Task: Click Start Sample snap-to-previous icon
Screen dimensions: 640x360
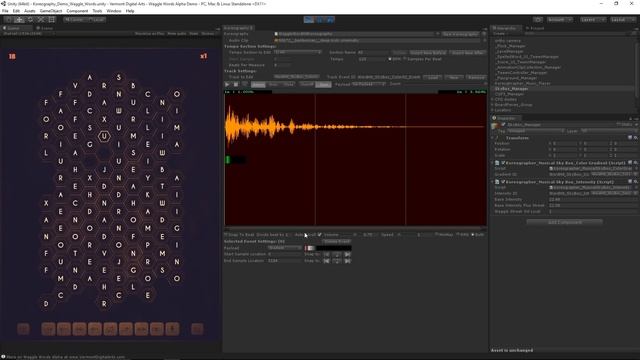Action: 327,254
